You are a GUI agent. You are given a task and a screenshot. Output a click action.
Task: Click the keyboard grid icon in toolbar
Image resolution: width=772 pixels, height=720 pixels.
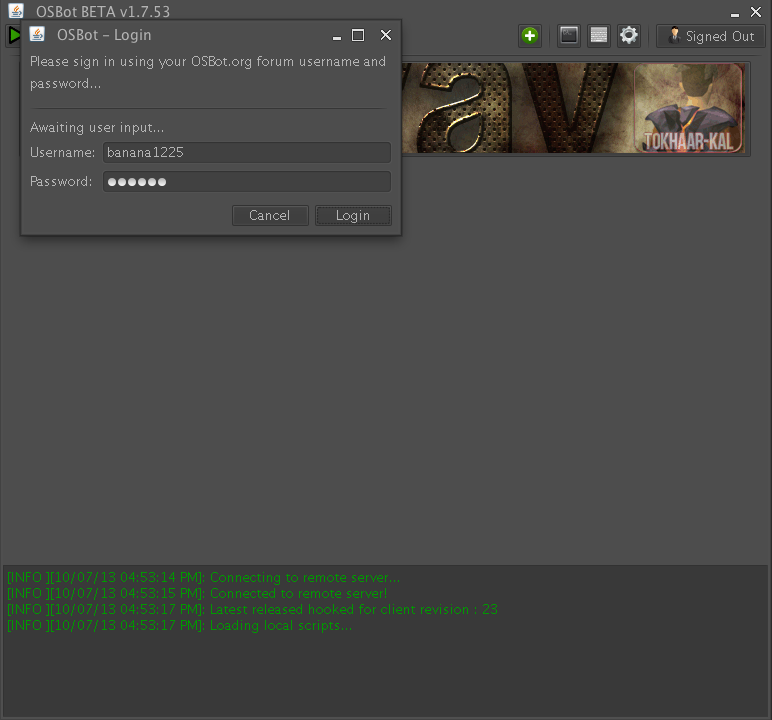tap(599, 36)
